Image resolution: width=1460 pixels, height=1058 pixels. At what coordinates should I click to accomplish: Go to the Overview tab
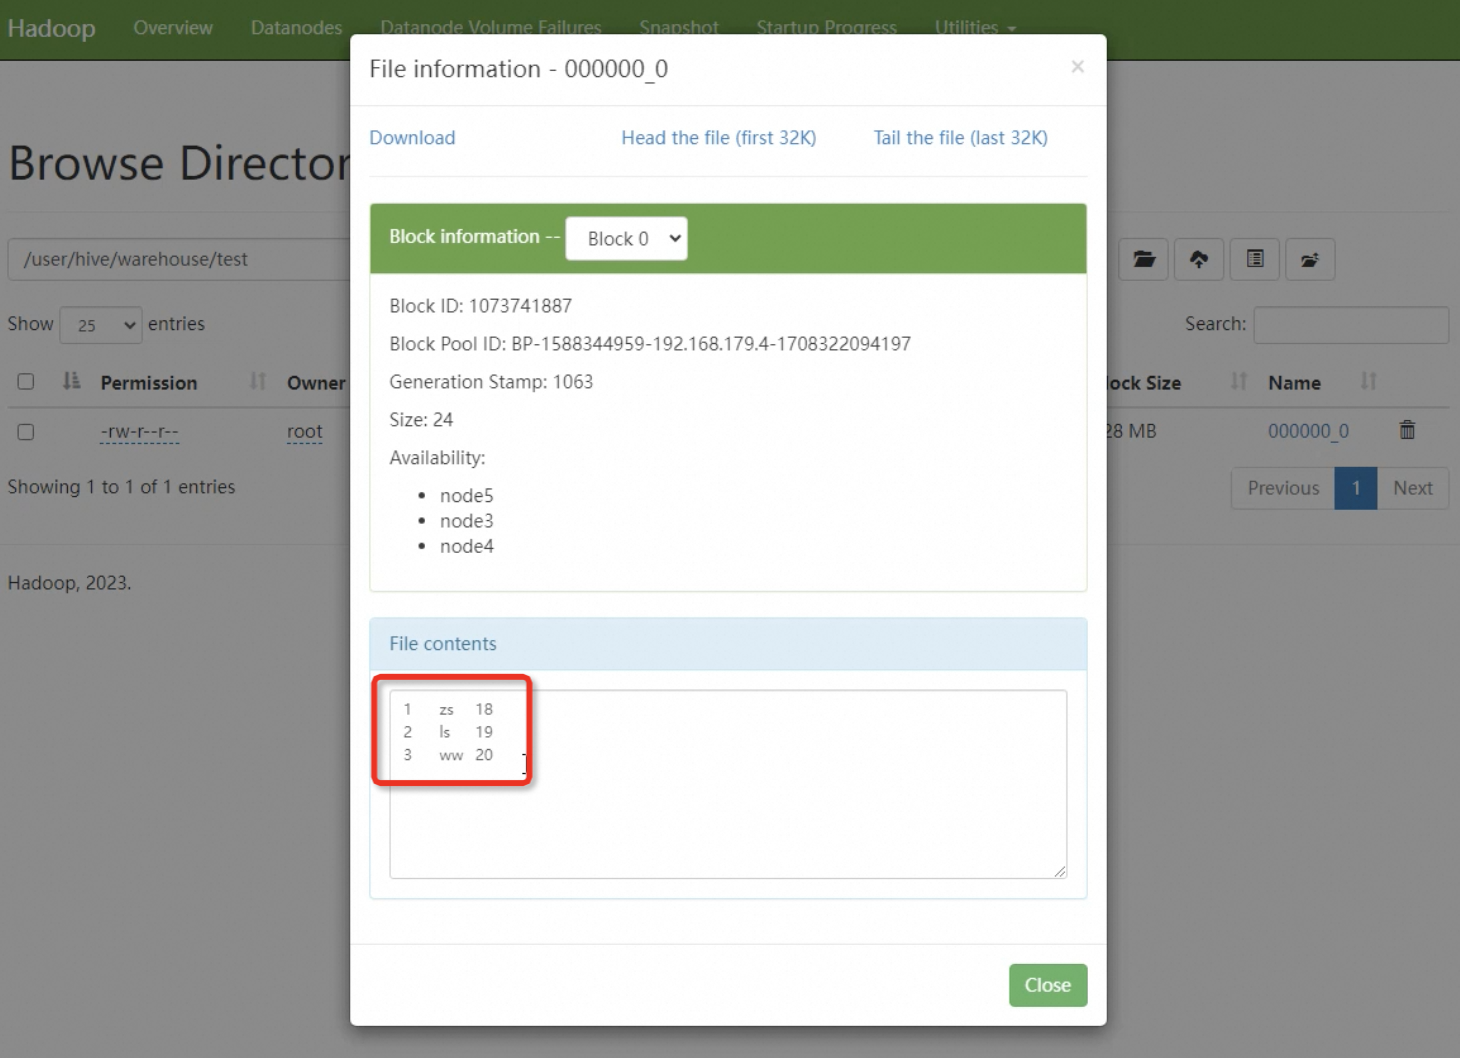173,28
